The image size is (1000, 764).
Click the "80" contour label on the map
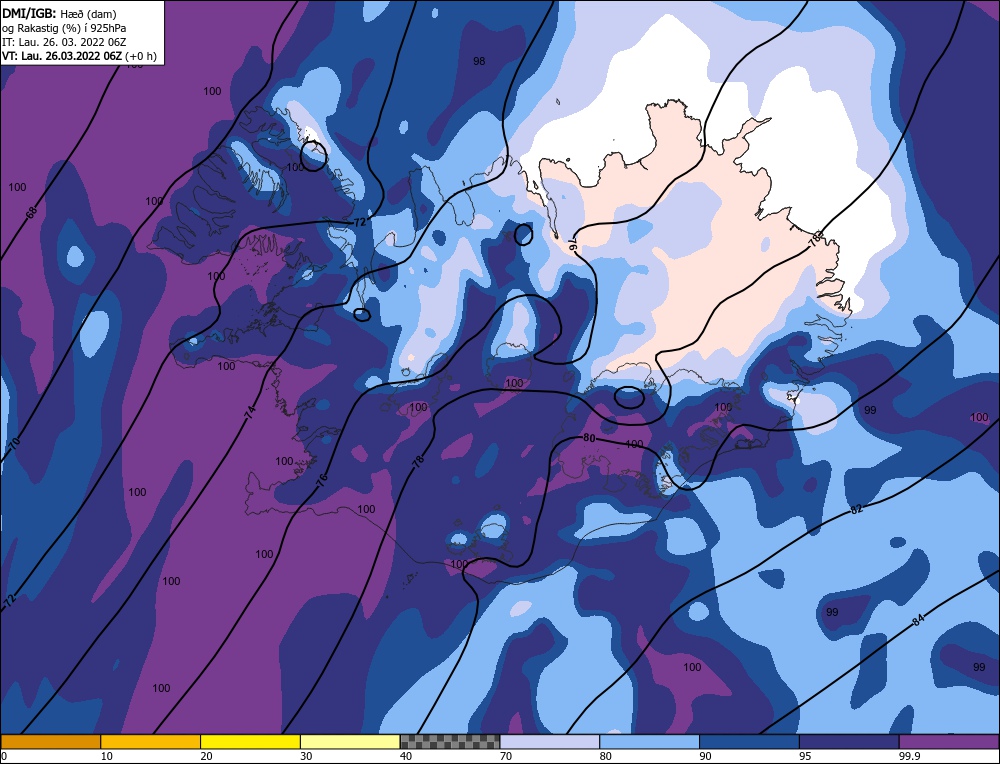(589, 438)
